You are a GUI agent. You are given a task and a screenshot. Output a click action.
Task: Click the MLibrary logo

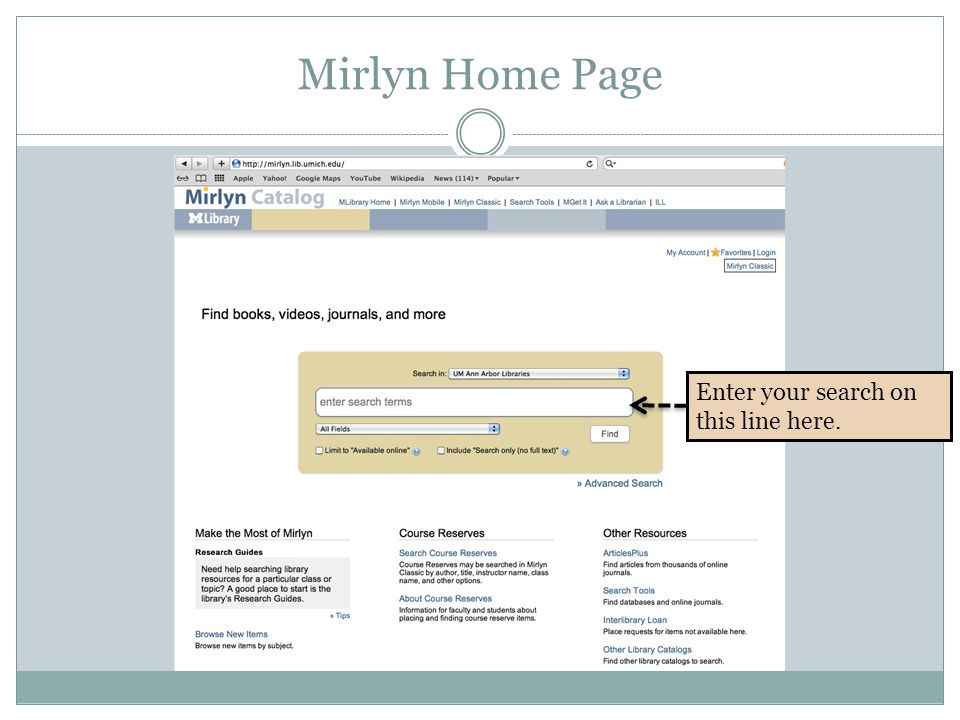point(213,219)
